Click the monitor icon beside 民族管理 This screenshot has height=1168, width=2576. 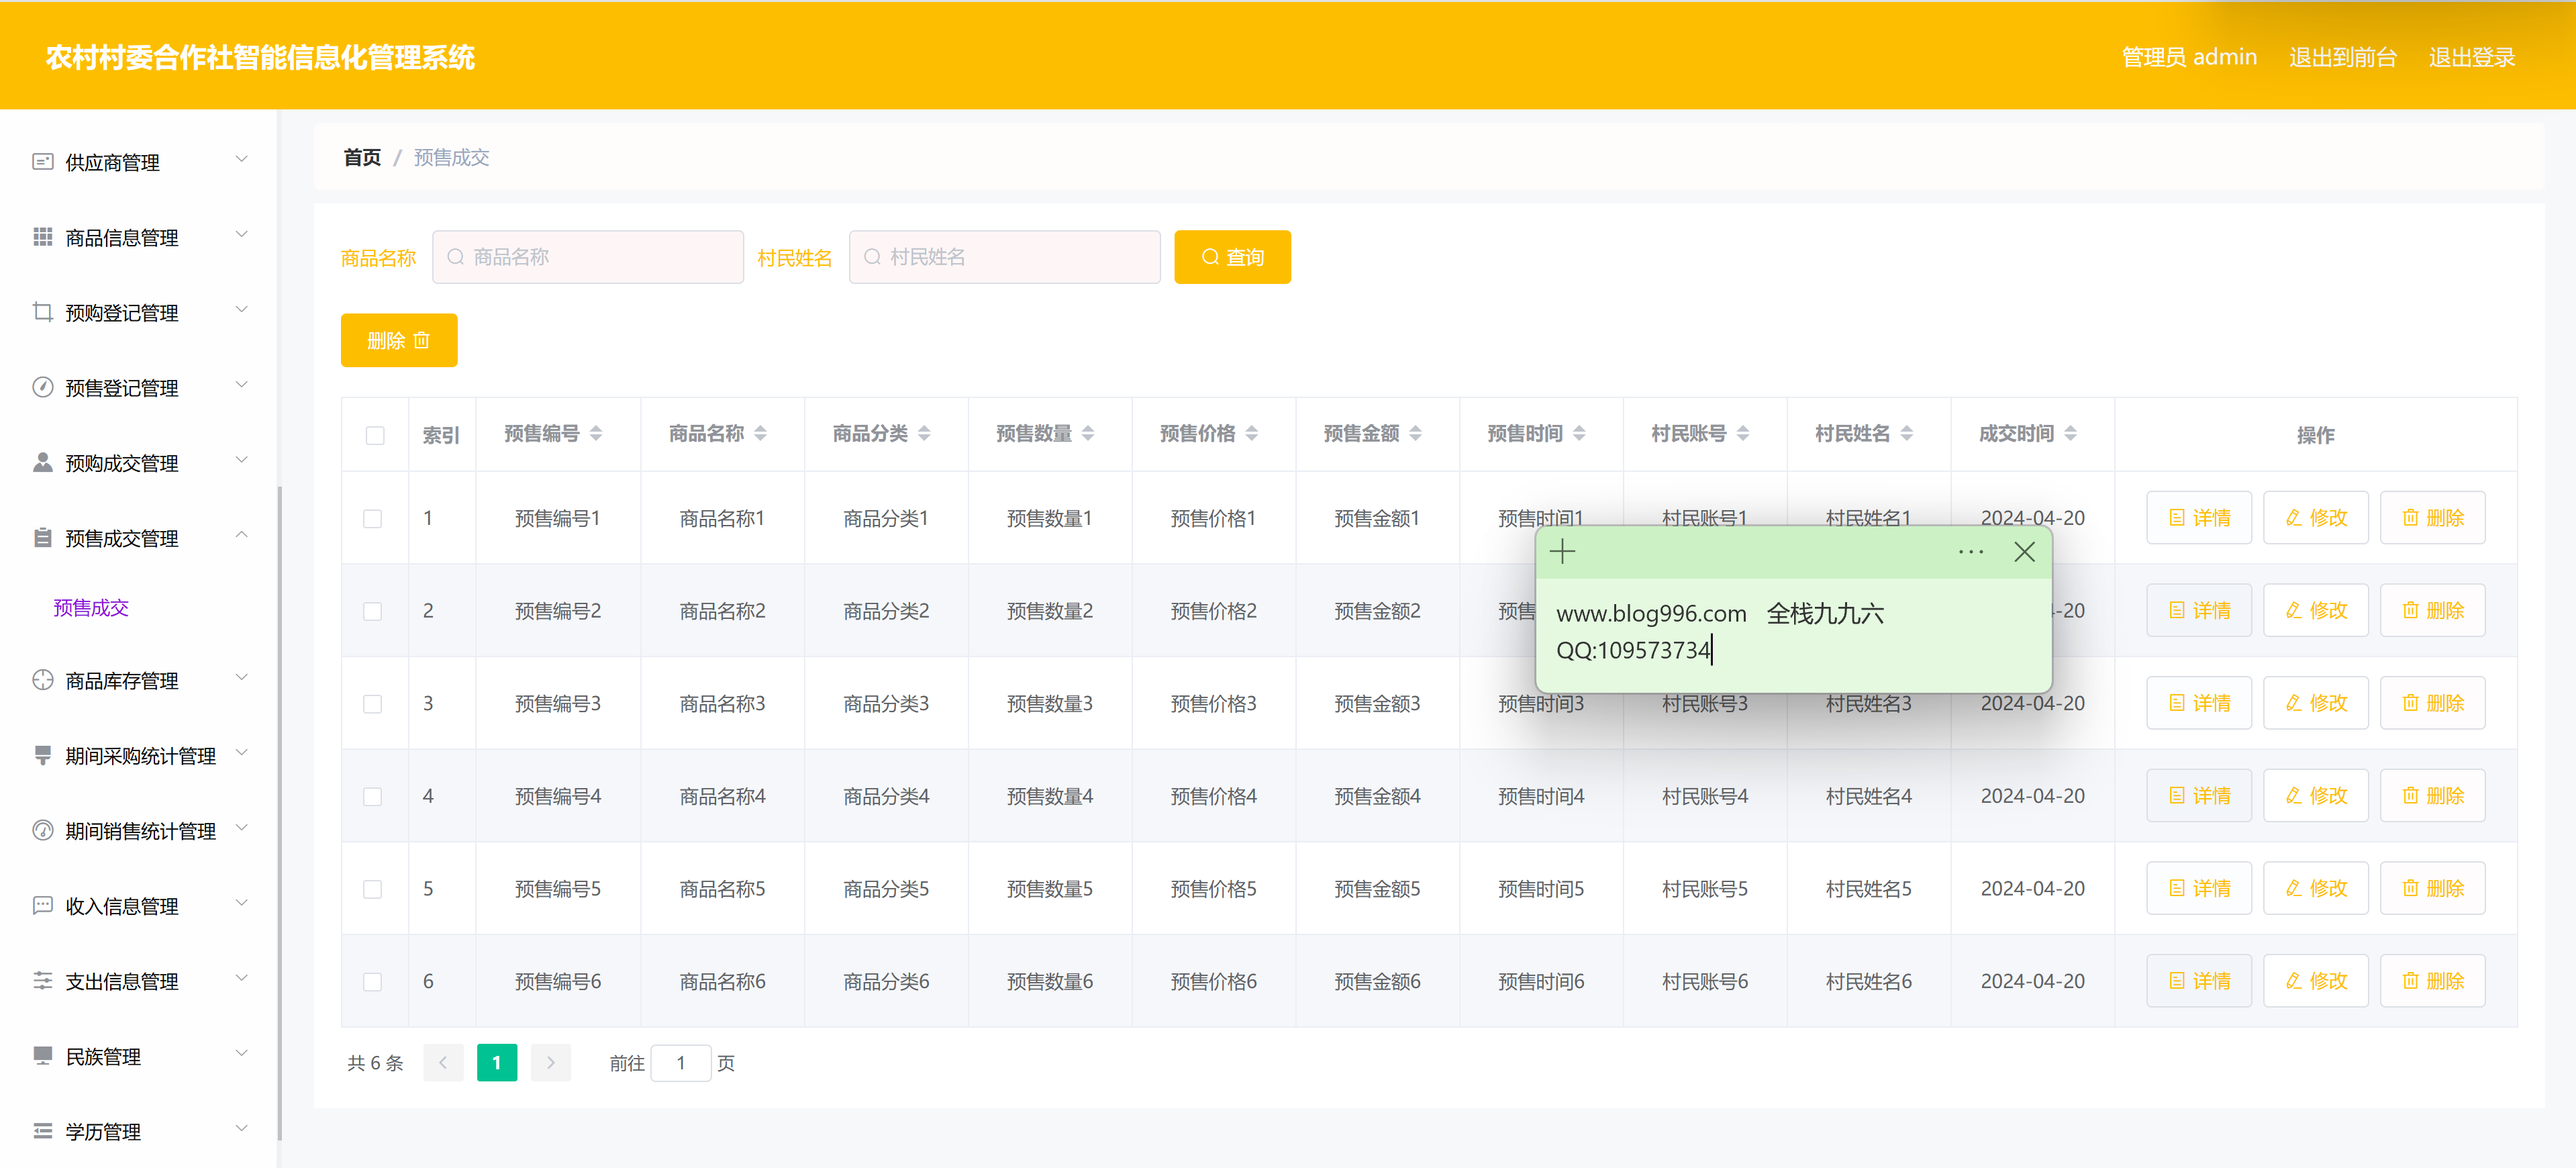pos(42,1055)
